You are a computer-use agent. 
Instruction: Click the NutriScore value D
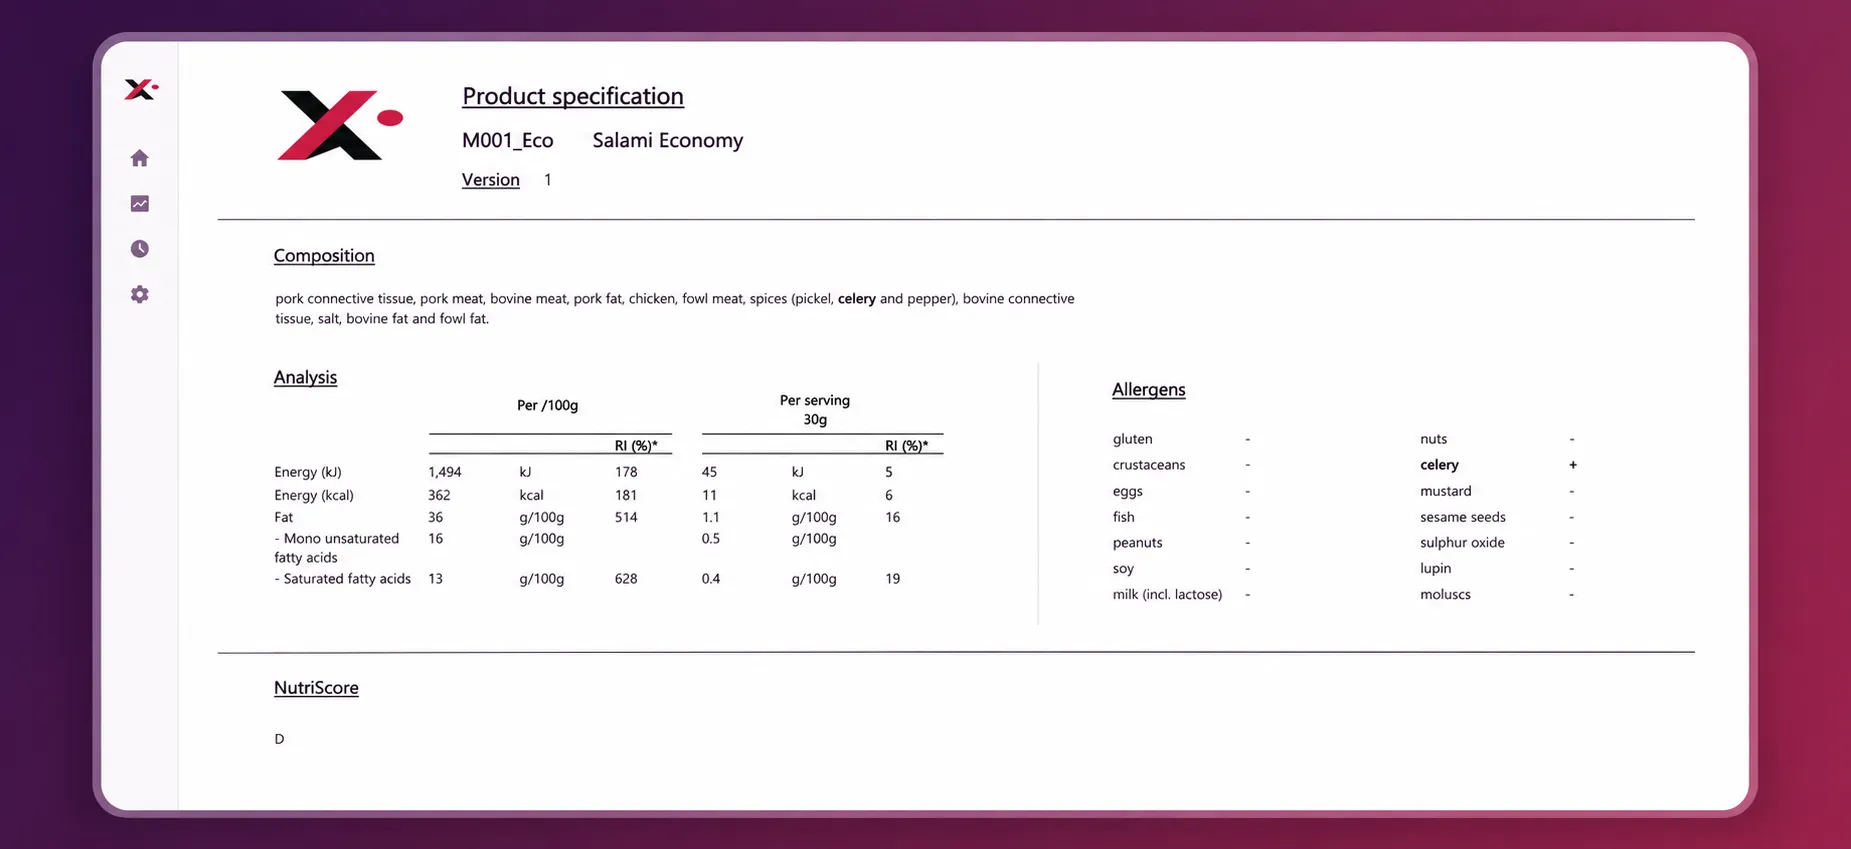click(279, 739)
